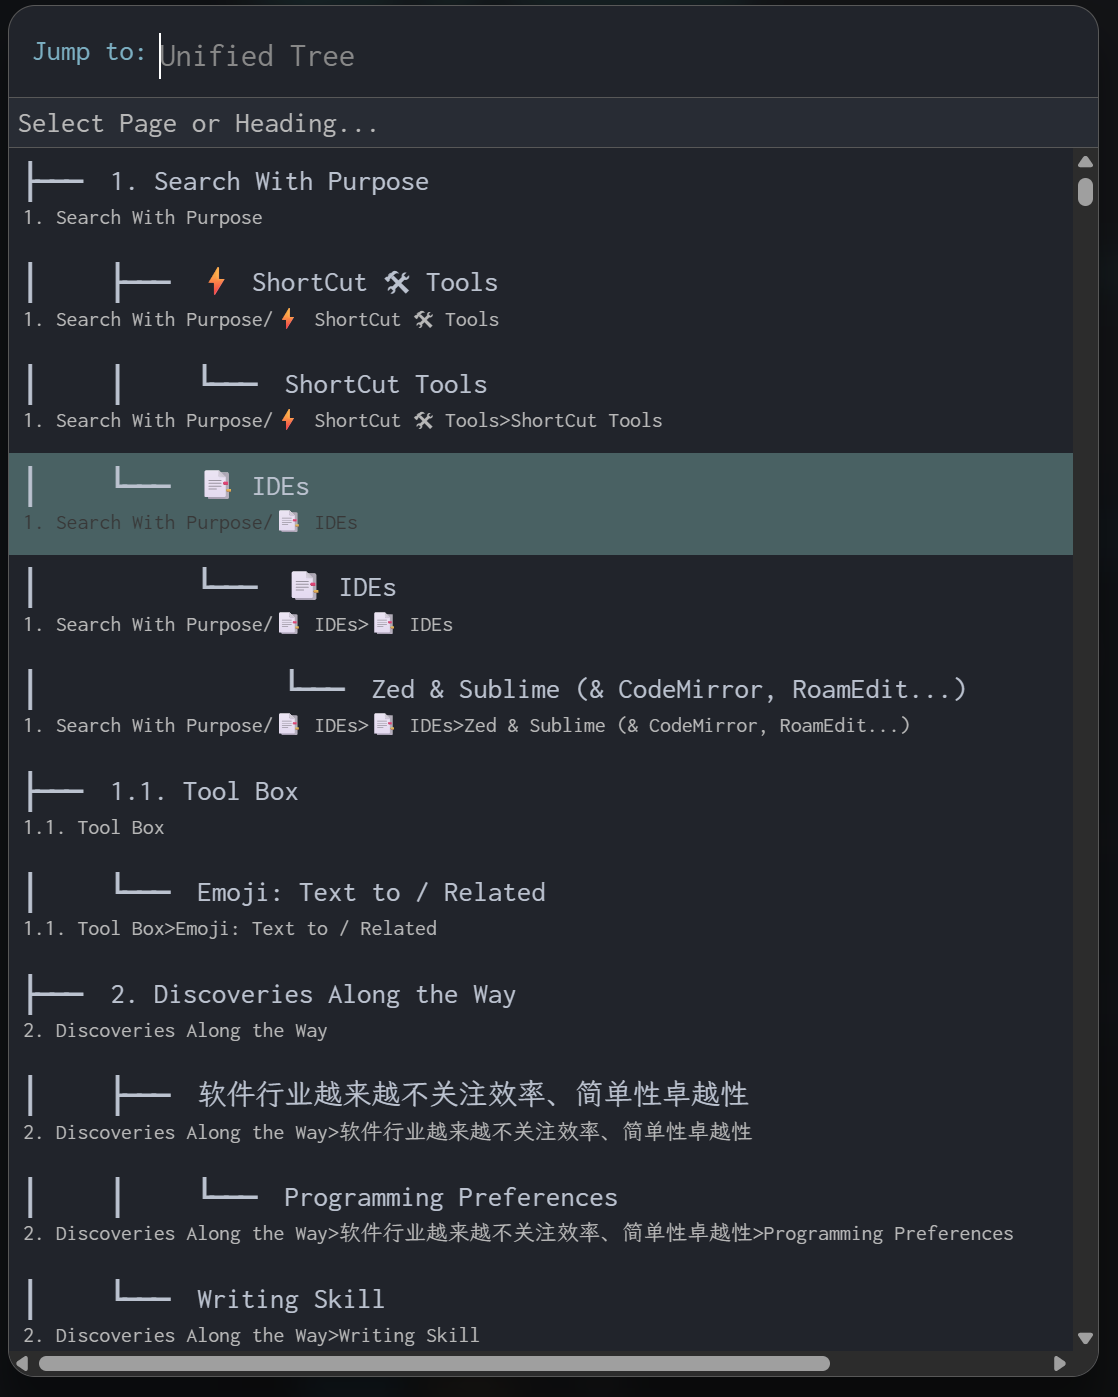Focus the "Jump to" search field
1118x1397 pixels.
click(600, 56)
